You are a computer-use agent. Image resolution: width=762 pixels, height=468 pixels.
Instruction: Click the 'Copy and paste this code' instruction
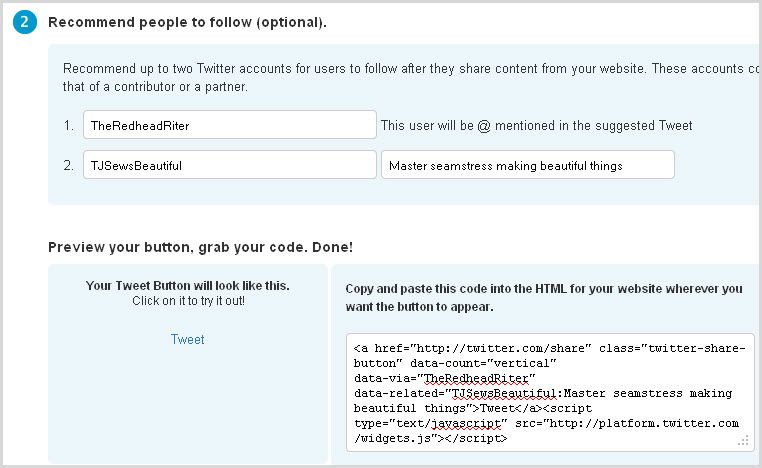click(544, 297)
